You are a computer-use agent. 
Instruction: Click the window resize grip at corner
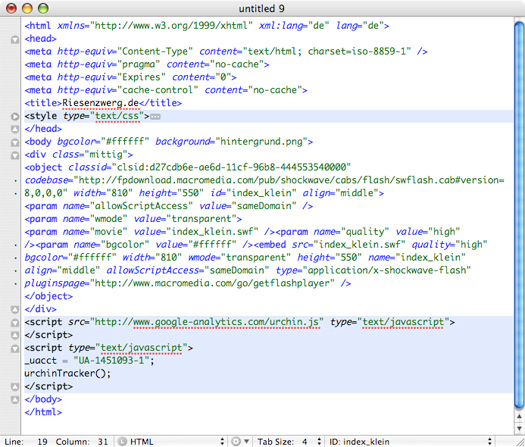[520, 442]
